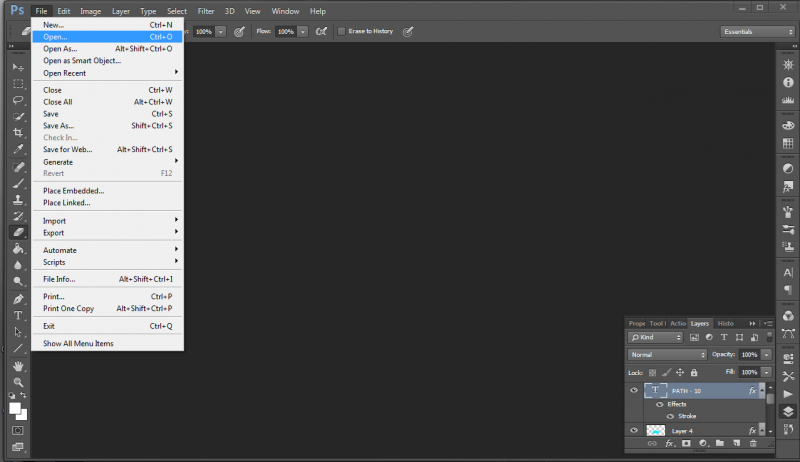
Task: Click Show All Menu Items
Action: 78,343
